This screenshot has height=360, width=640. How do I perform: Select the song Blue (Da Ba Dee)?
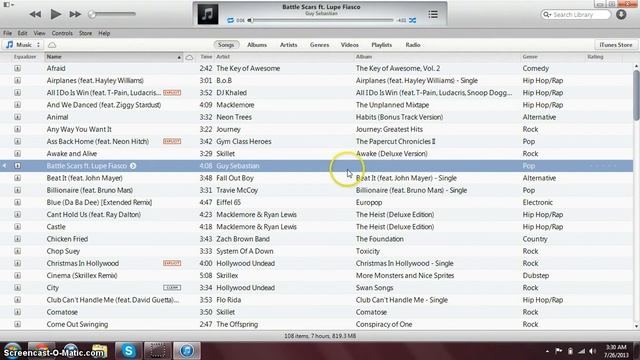(99, 202)
